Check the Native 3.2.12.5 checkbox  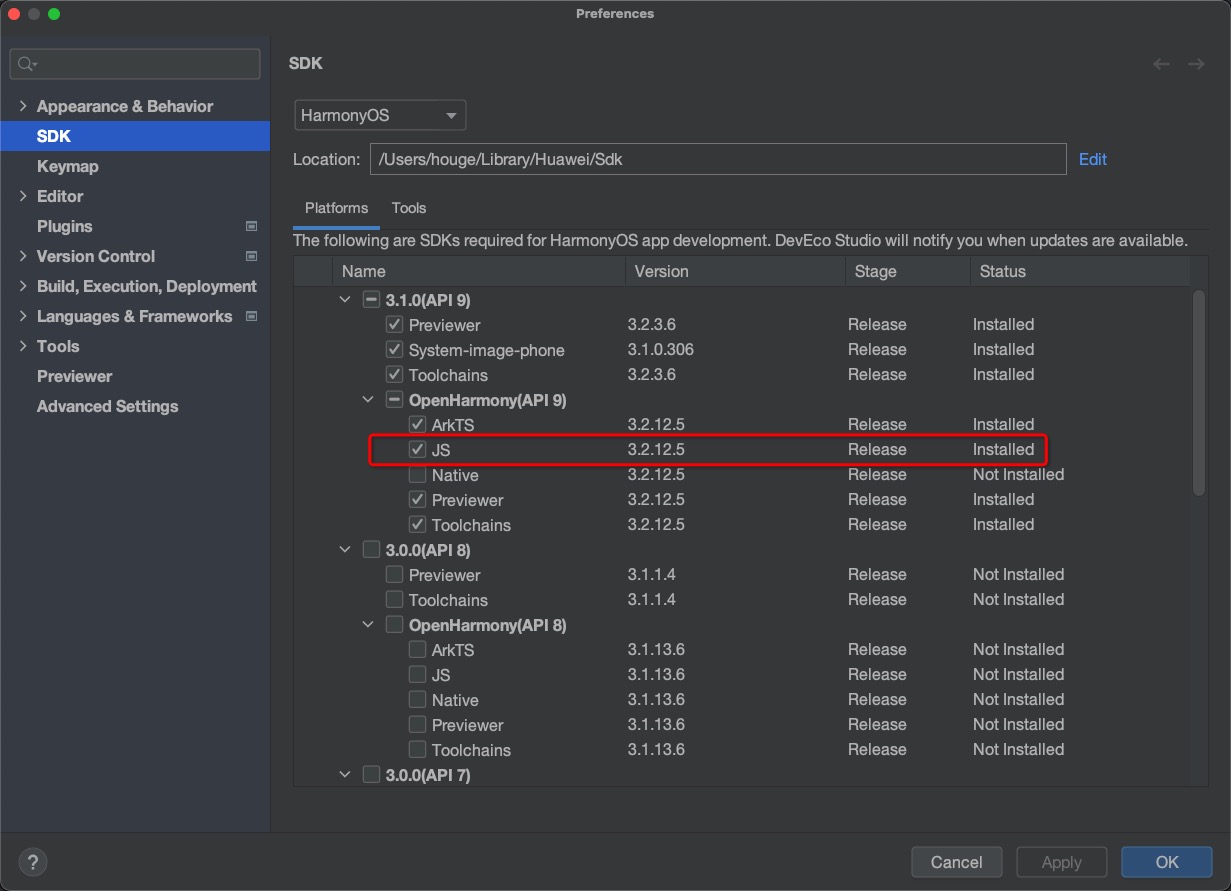pos(417,475)
